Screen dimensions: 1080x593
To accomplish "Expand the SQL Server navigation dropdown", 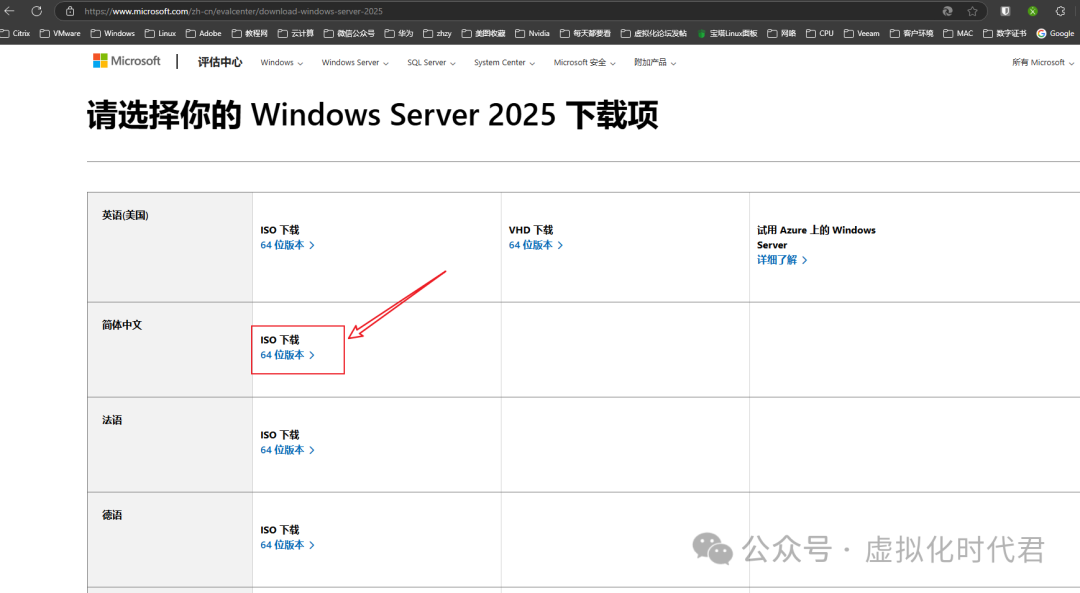I will pyautogui.click(x=431, y=63).
